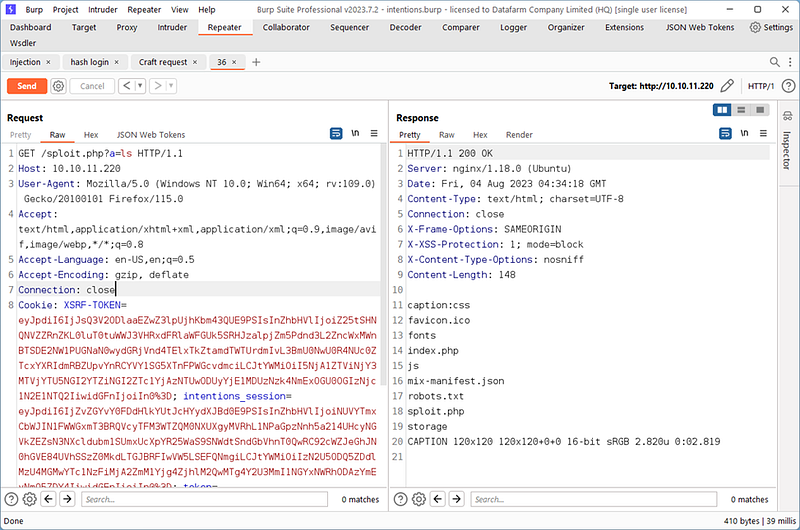Image resolution: width=800 pixels, height=530 pixels.
Task: Open response editor hamburger menu
Action: tap(763, 134)
